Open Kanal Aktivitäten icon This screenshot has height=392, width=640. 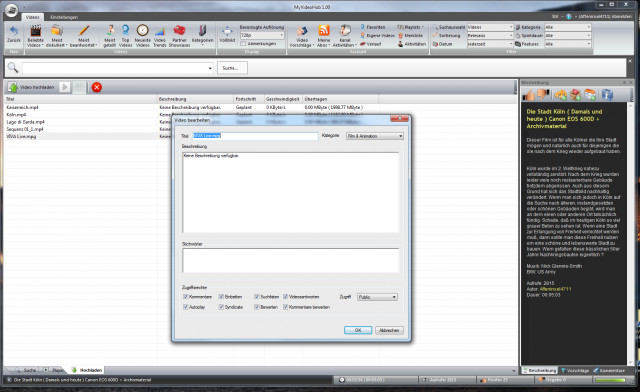[345, 36]
